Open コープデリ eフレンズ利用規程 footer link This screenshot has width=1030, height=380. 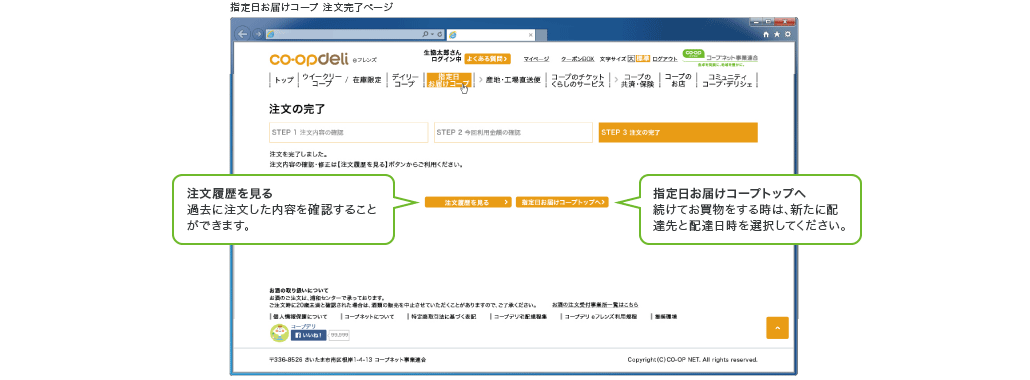(601, 317)
